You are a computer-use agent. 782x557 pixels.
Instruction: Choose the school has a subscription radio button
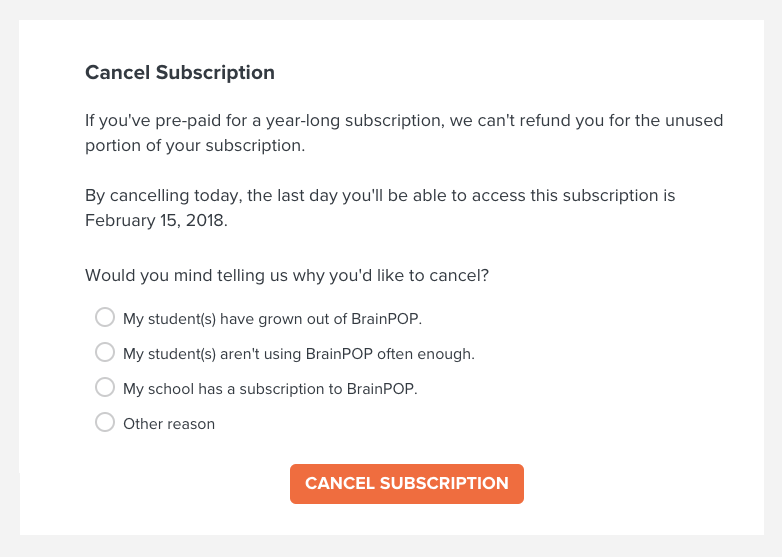tap(105, 387)
